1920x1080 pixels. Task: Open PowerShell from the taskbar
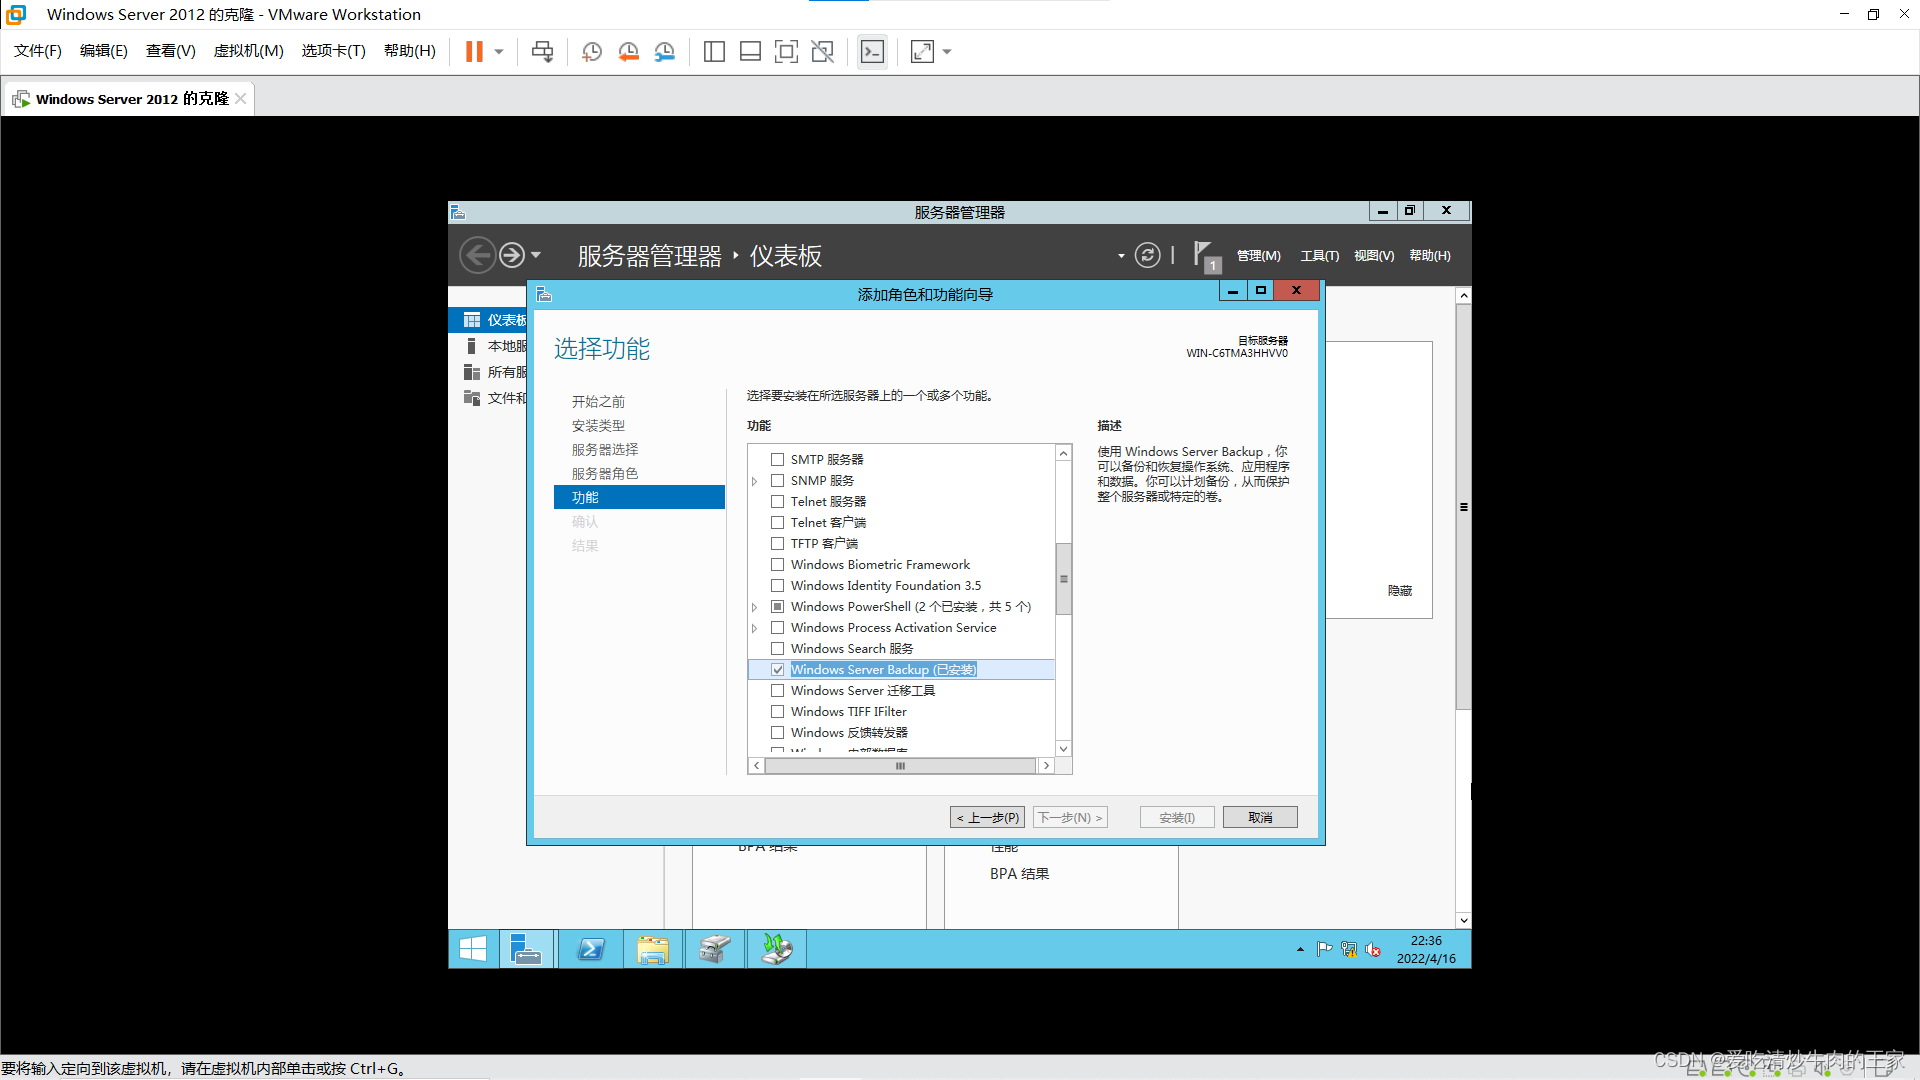[591, 949]
